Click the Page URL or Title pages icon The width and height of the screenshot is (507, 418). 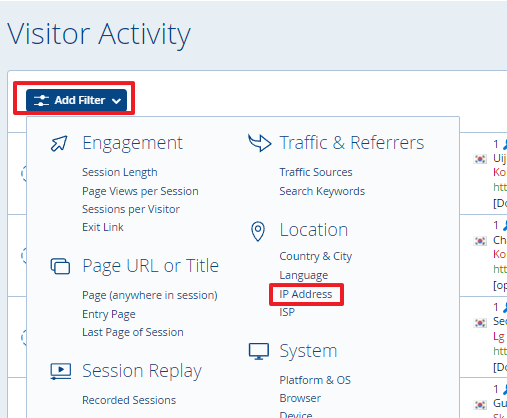60,266
